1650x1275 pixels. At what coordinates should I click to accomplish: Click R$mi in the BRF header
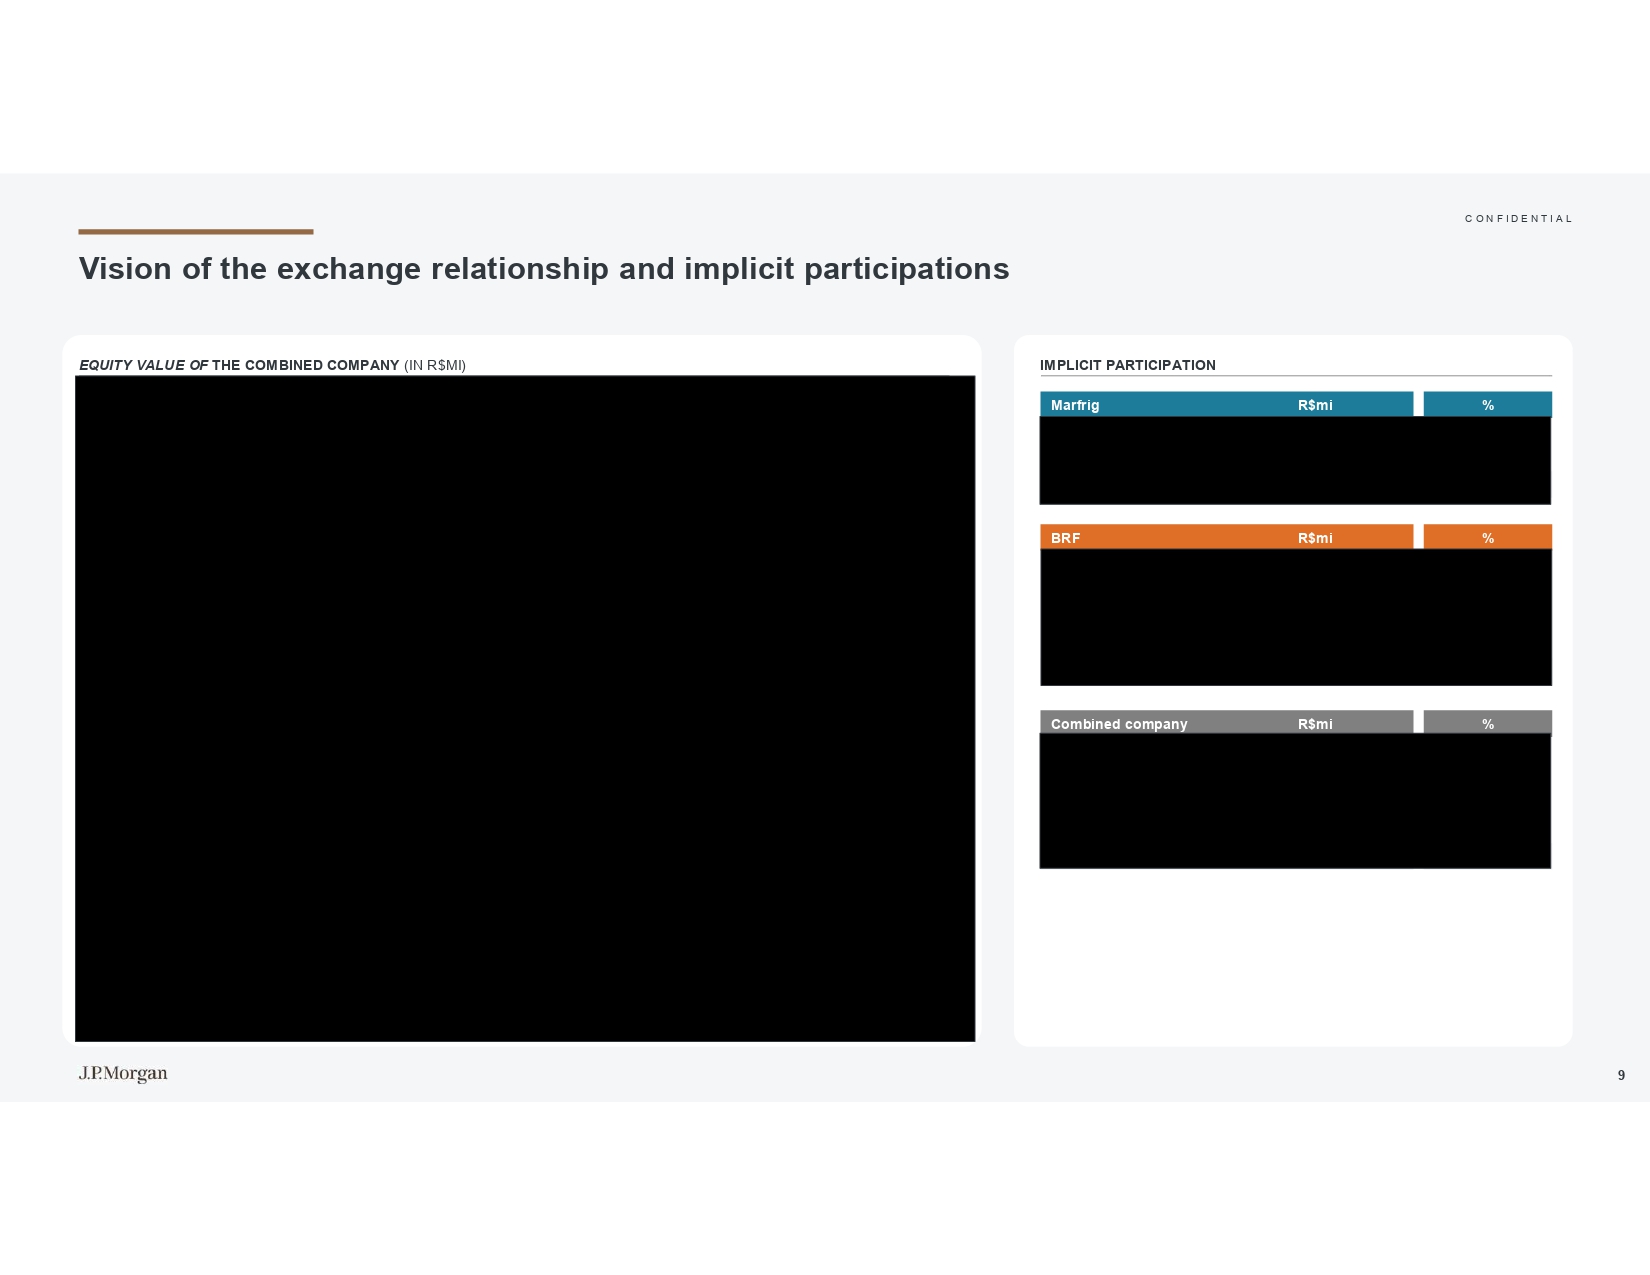tap(1315, 538)
